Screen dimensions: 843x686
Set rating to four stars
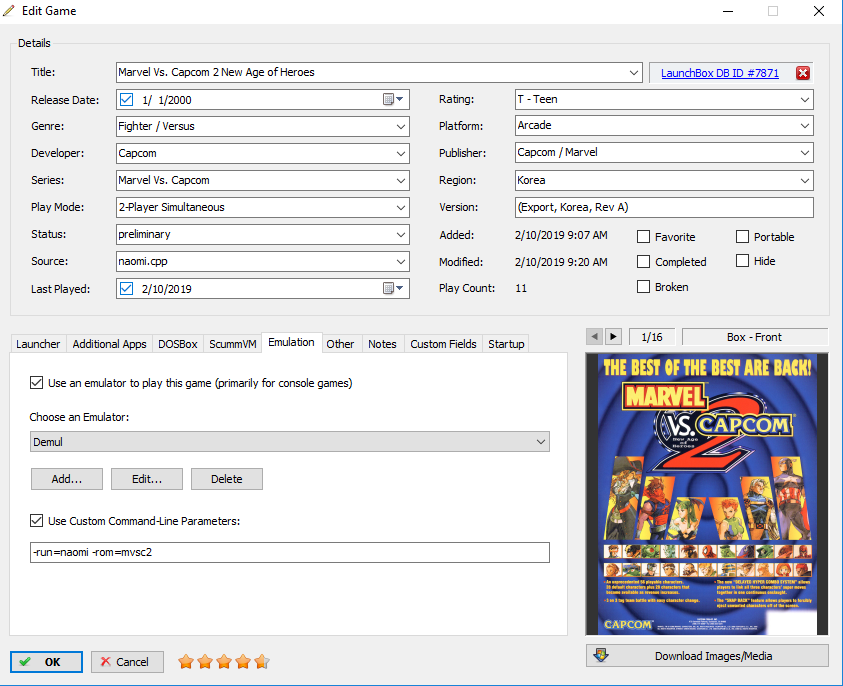(x=243, y=662)
